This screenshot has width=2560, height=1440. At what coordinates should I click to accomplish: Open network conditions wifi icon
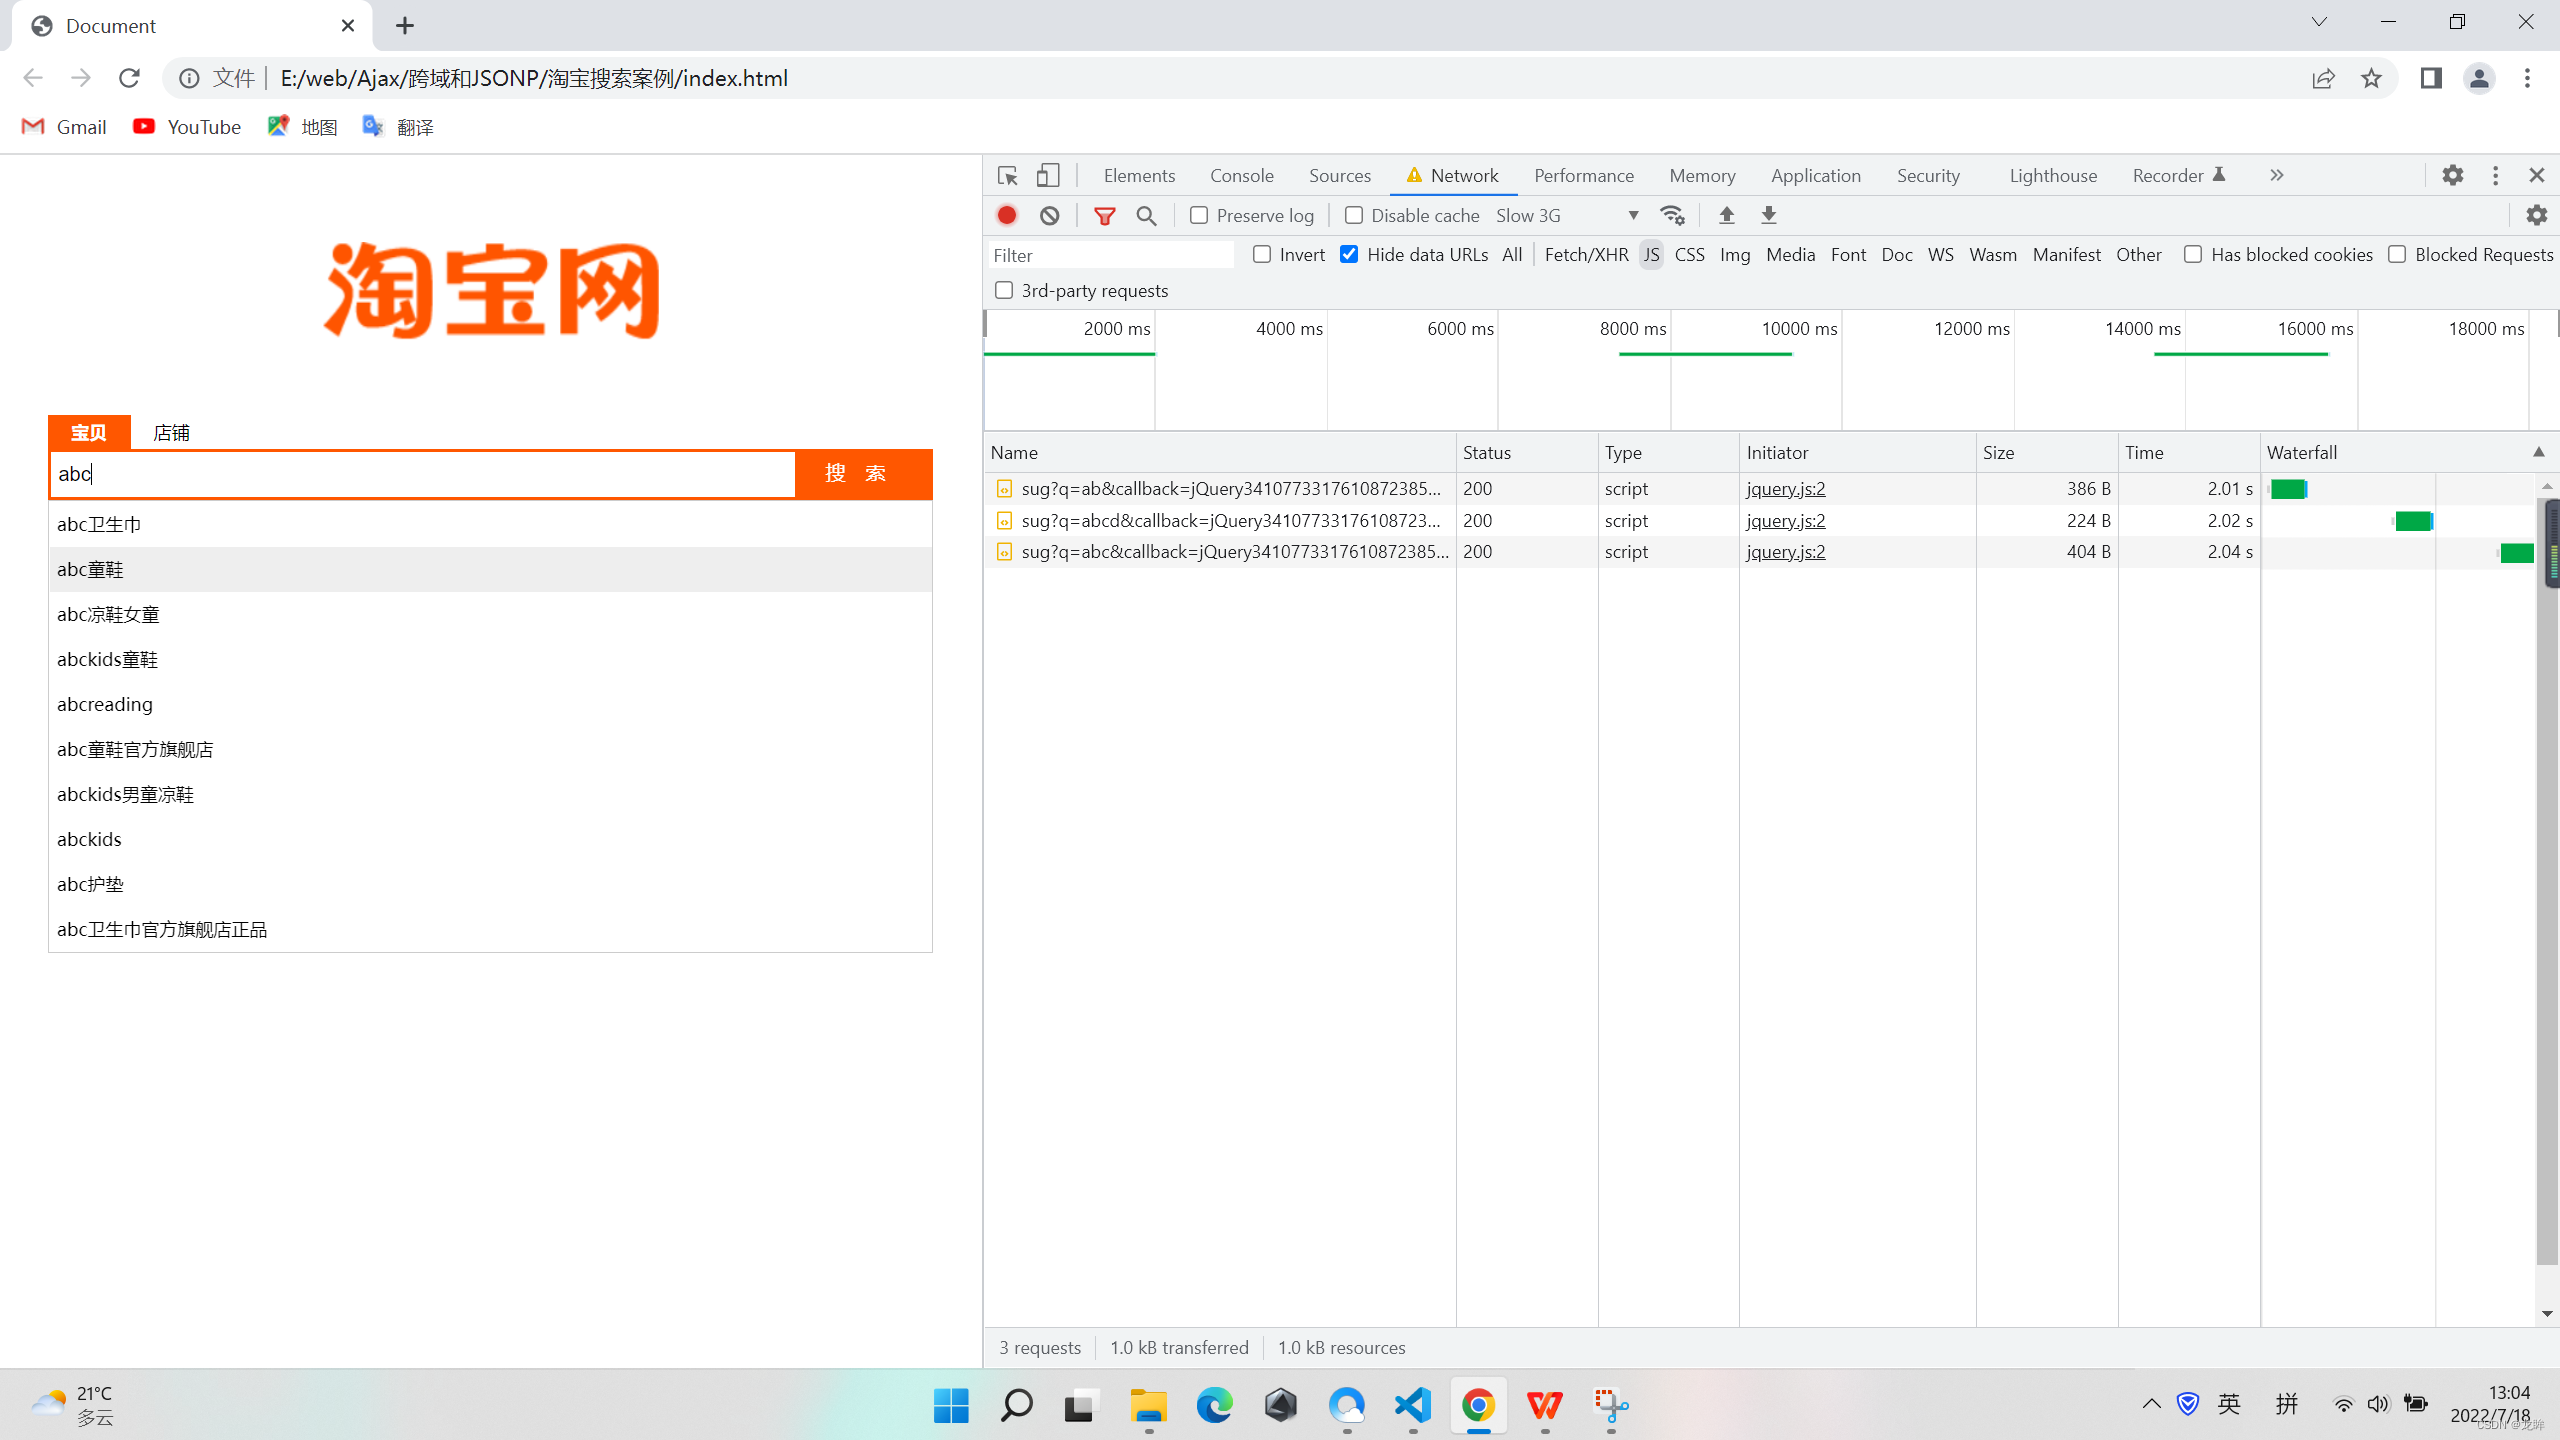[1672, 215]
